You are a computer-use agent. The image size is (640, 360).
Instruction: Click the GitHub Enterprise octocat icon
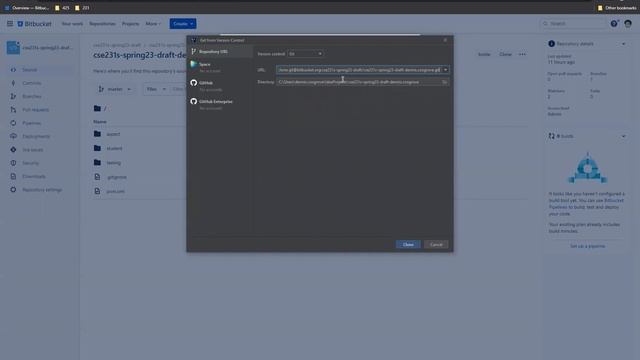[193, 101]
